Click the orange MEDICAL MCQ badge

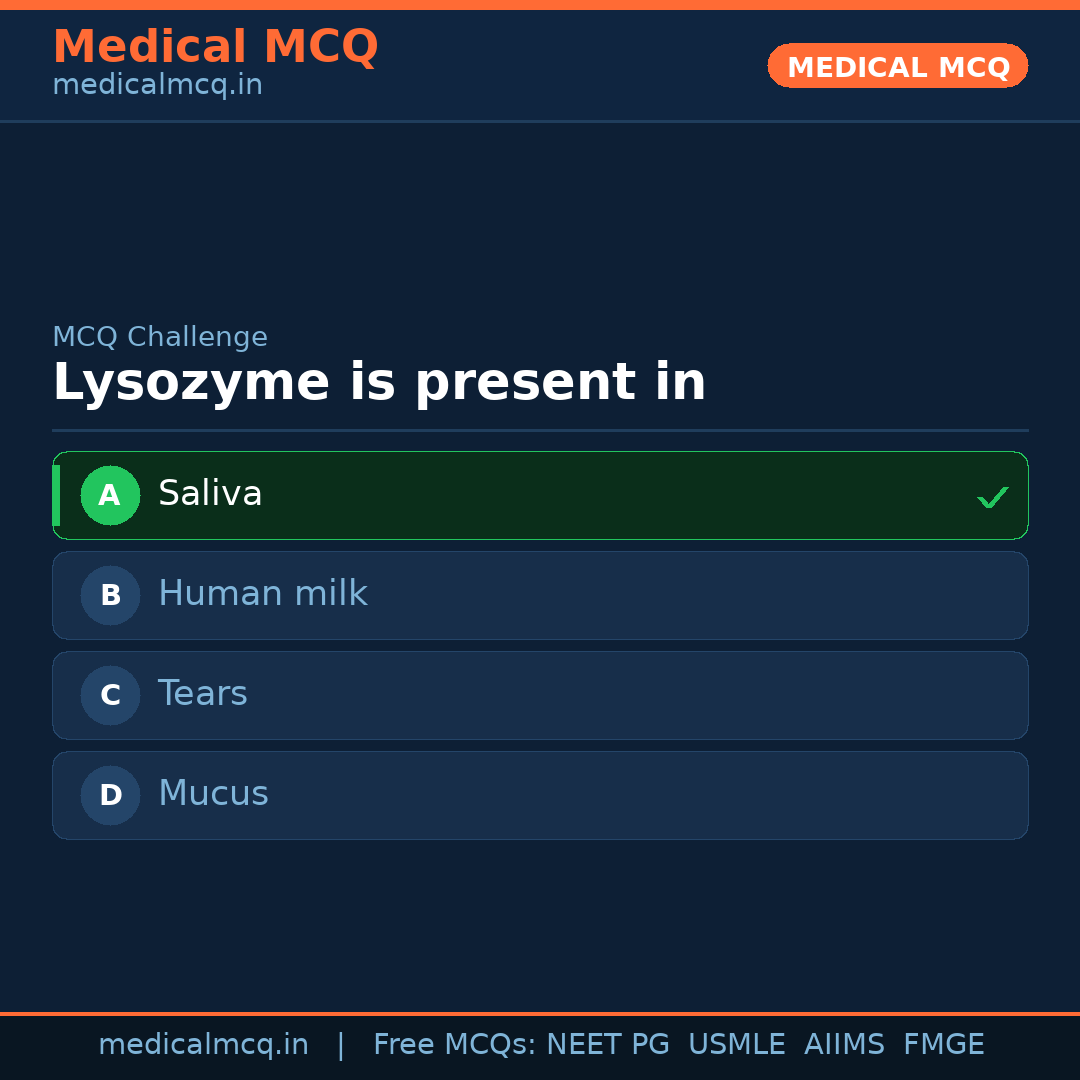point(897,66)
